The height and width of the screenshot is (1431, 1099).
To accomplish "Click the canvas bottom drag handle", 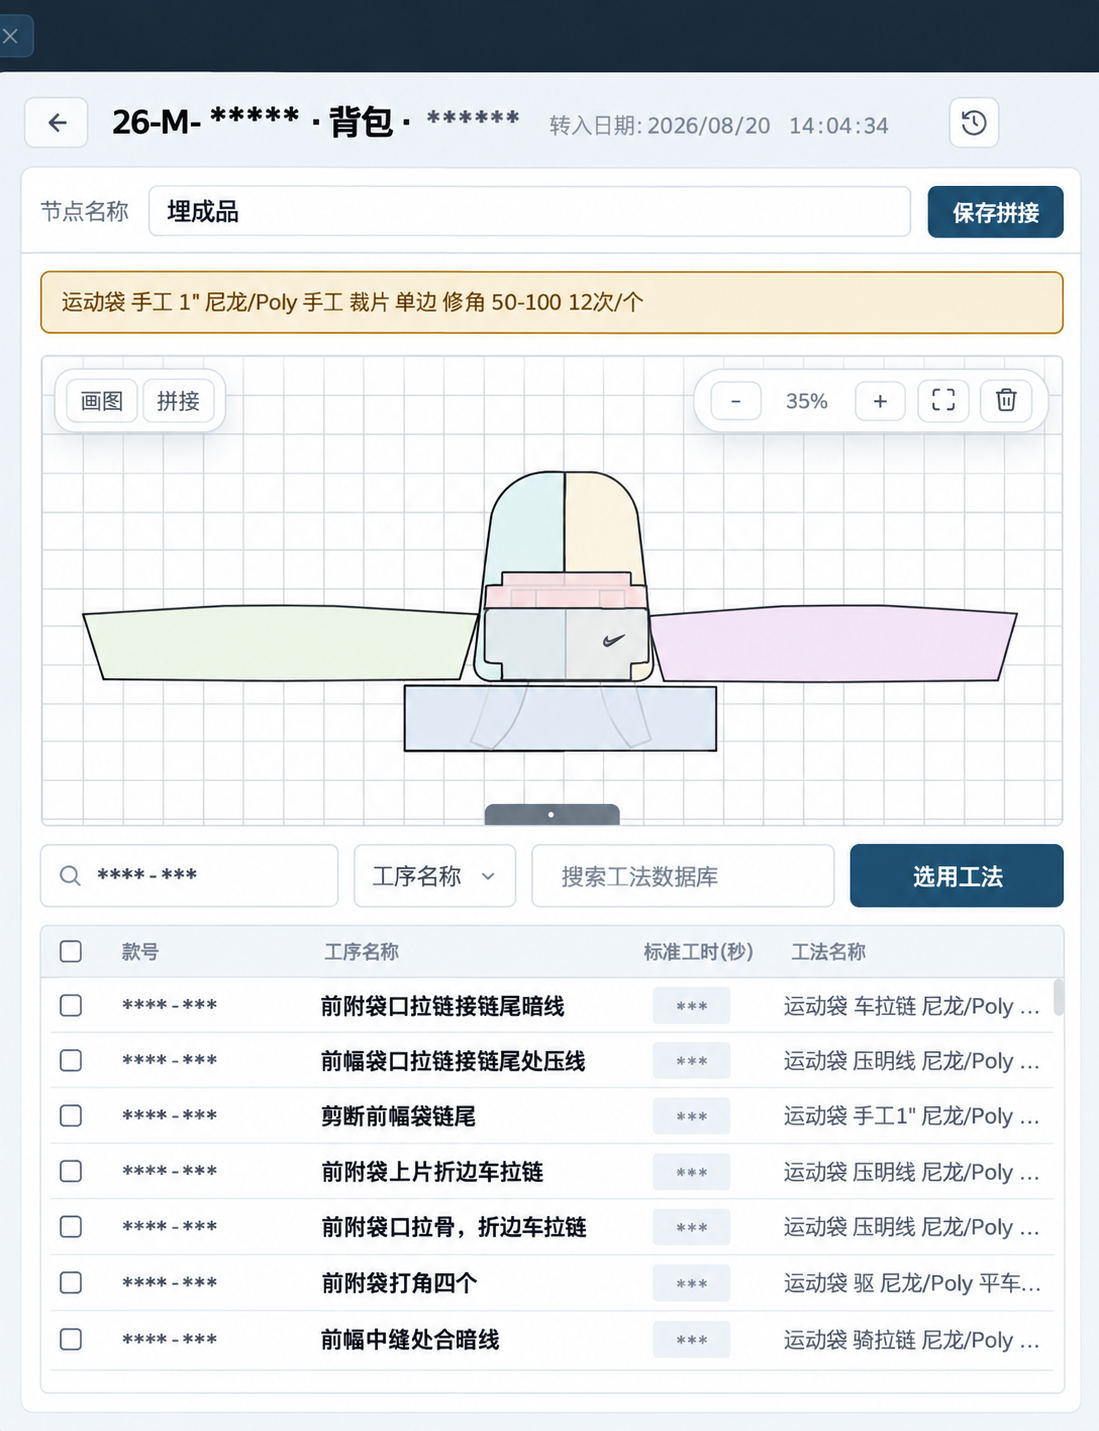I will coord(552,814).
